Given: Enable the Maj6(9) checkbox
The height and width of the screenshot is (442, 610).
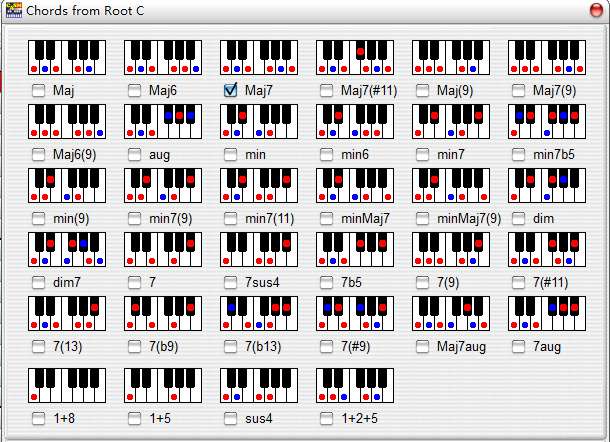Looking at the screenshot, I should (39, 155).
